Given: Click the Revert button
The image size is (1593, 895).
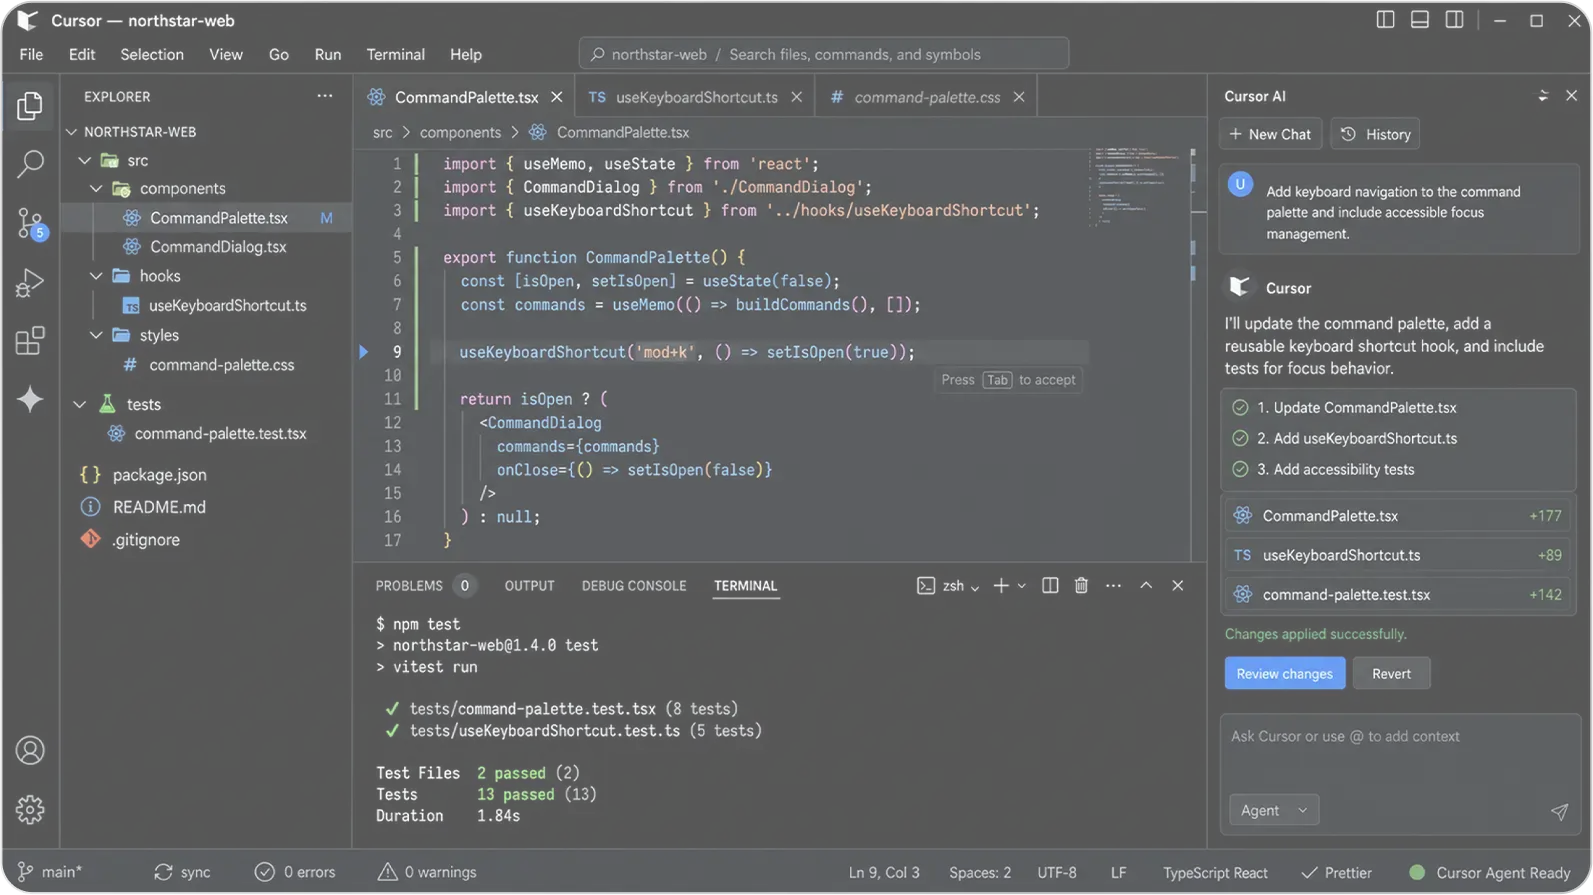Looking at the screenshot, I should (1391, 674).
